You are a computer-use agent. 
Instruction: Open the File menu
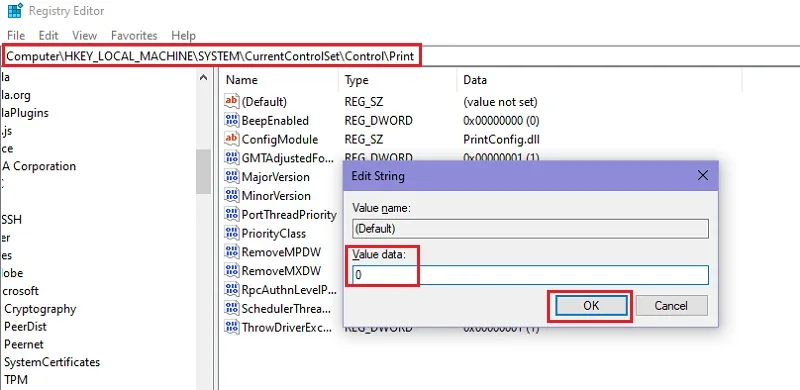(16, 35)
